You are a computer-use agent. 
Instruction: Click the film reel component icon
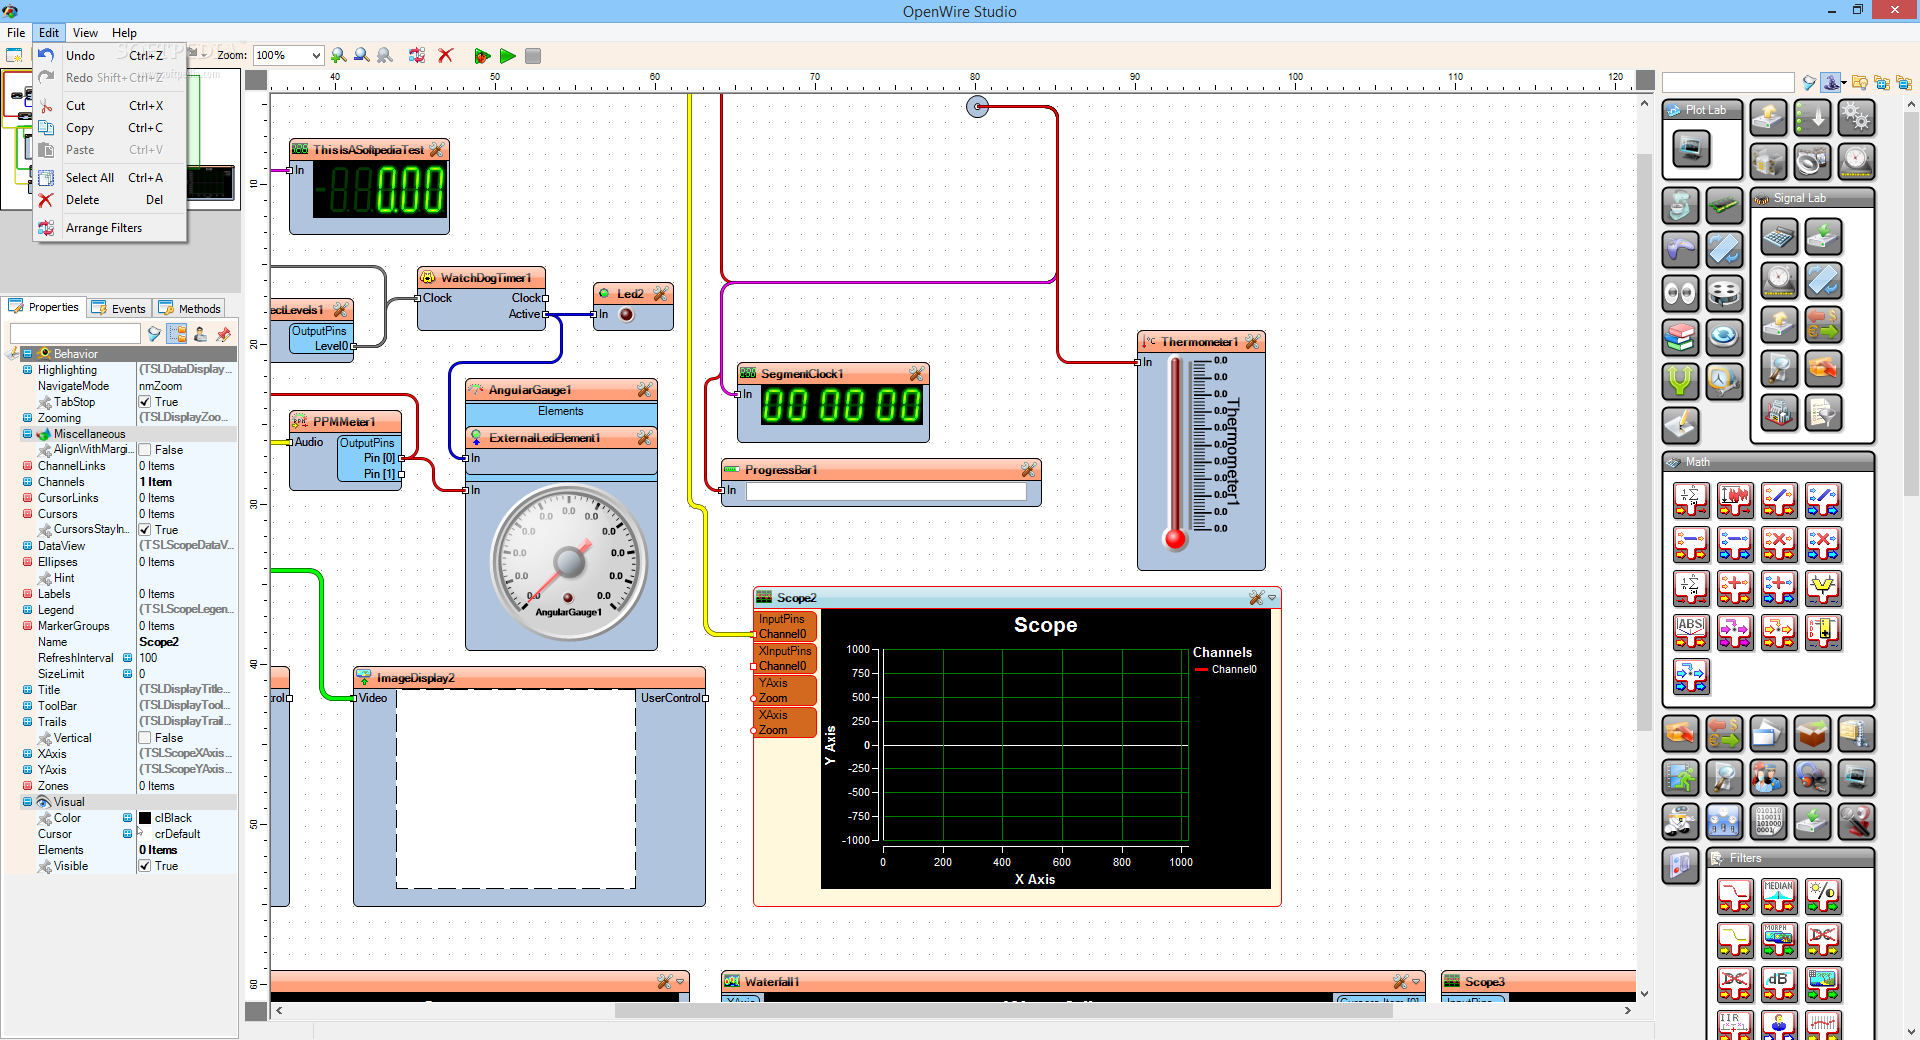[x=1725, y=293]
